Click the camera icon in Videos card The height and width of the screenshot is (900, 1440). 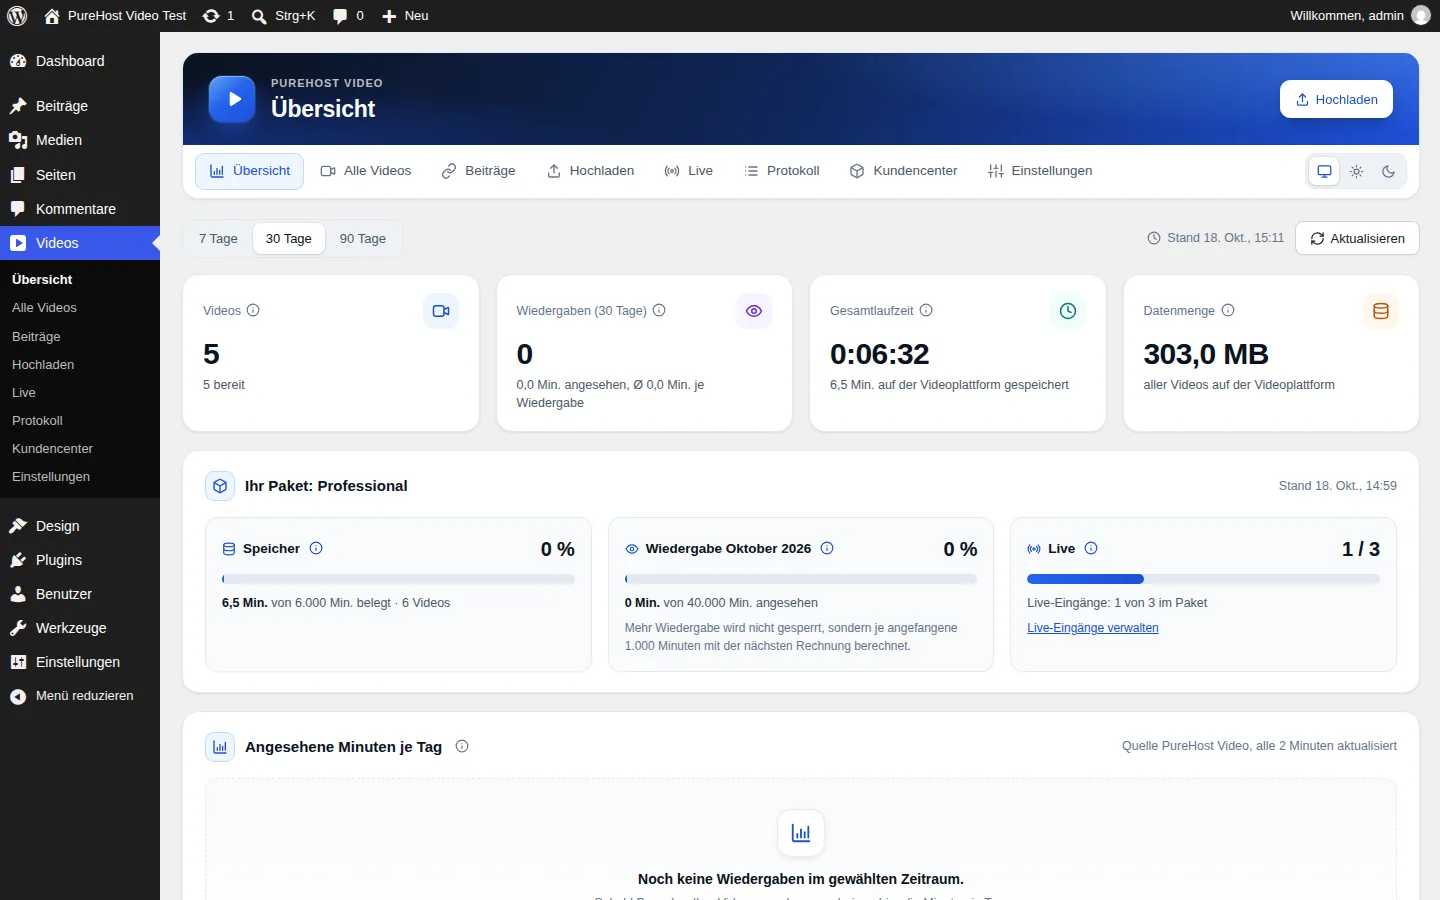click(441, 311)
